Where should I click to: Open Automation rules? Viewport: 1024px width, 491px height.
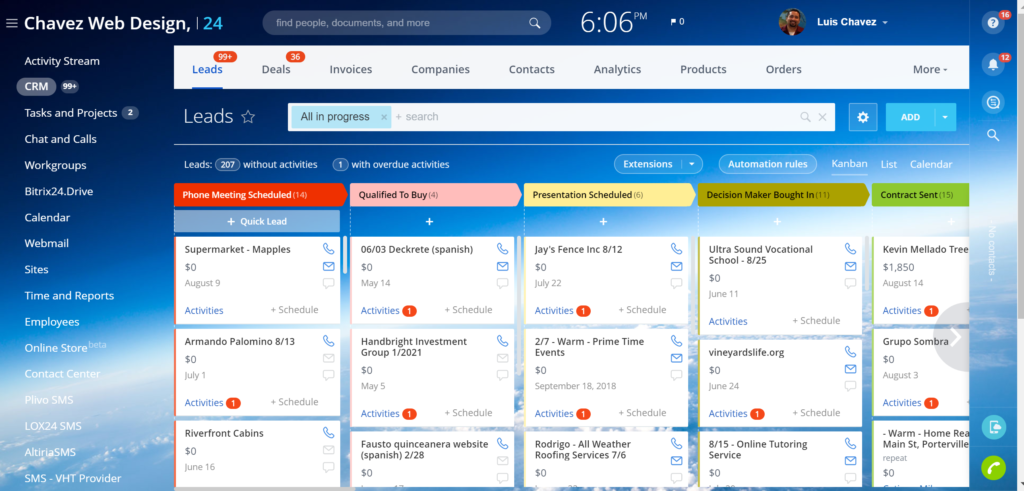pos(767,165)
